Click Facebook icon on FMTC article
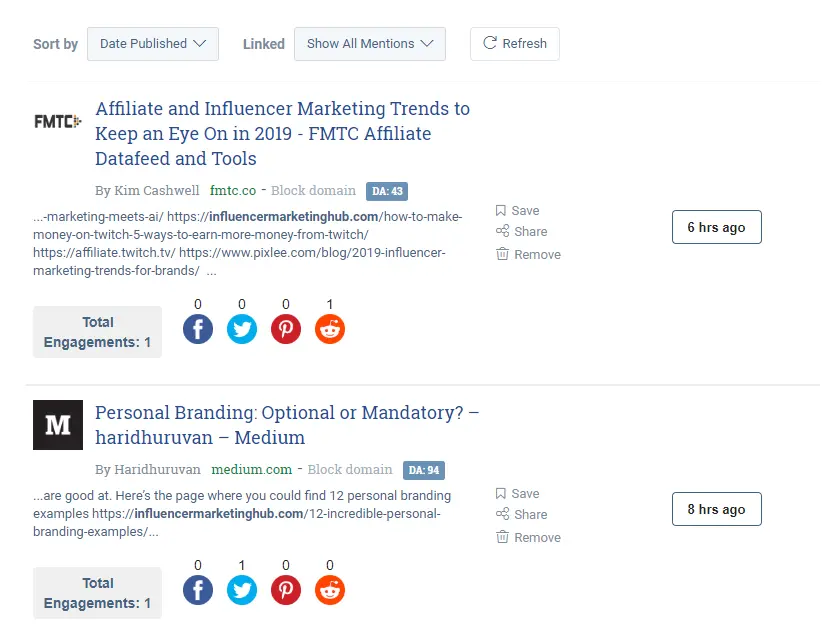Image resolution: width=832 pixels, height=641 pixels. coord(198,329)
